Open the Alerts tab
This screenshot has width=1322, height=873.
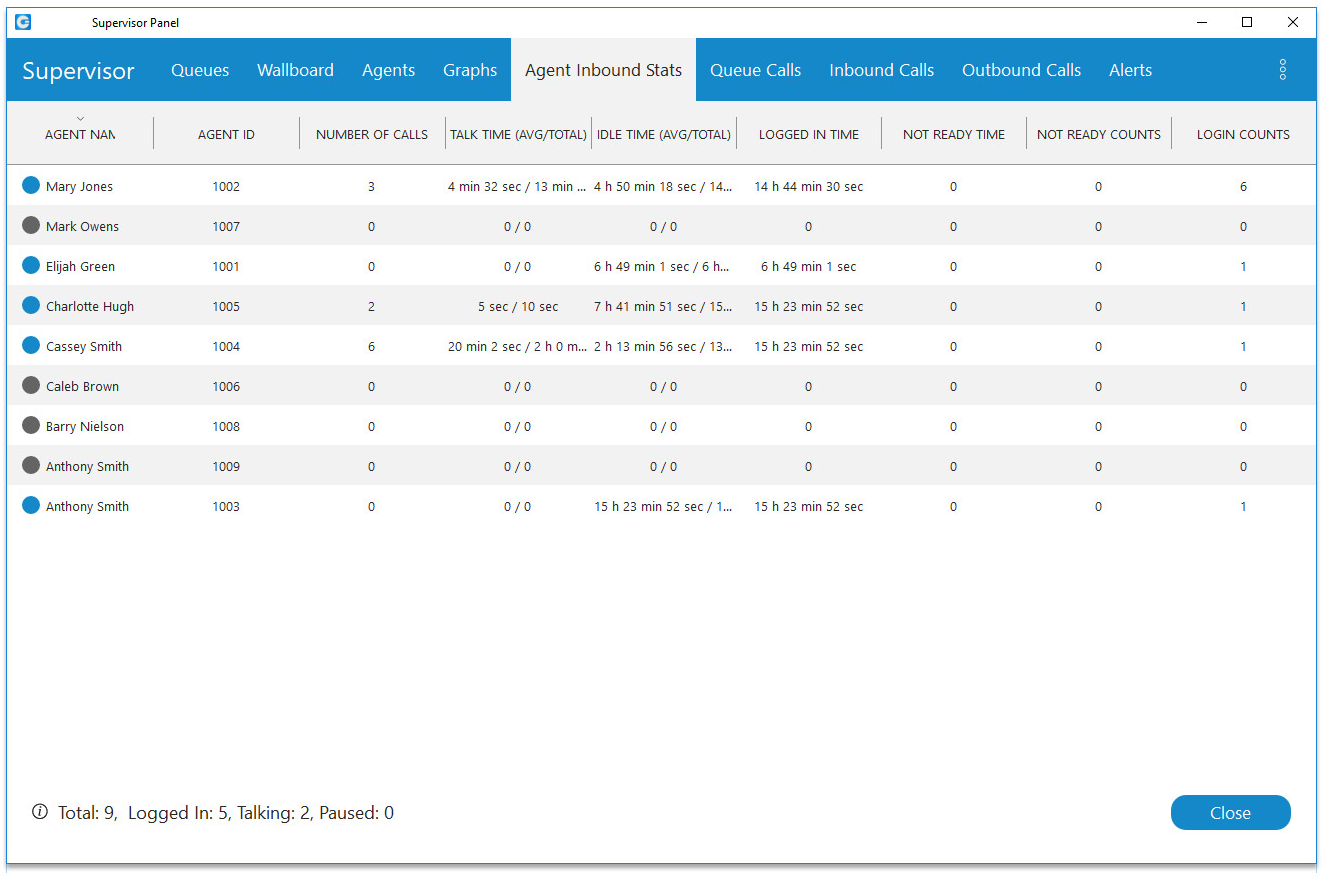1130,70
